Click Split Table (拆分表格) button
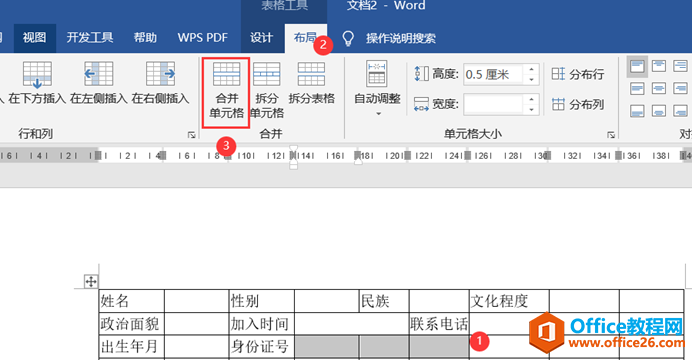The image size is (692, 360). [x=312, y=84]
